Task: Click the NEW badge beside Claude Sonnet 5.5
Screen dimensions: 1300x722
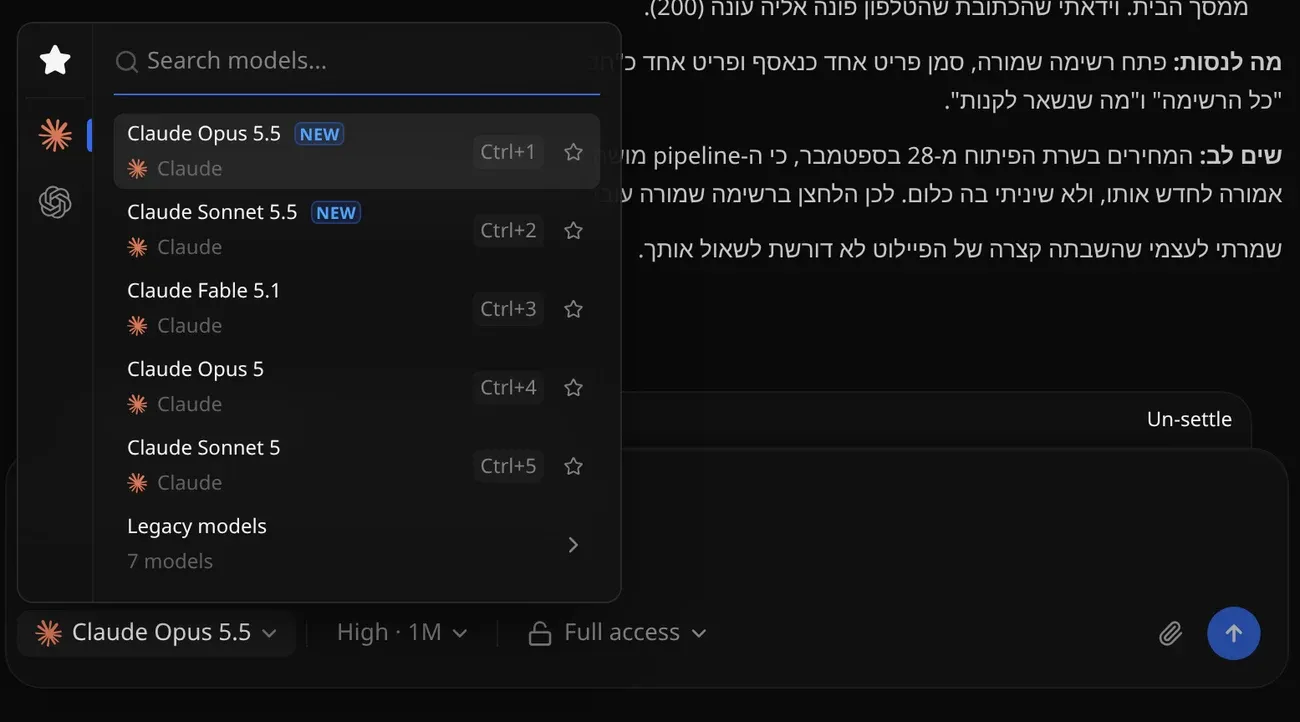Action: coord(336,212)
